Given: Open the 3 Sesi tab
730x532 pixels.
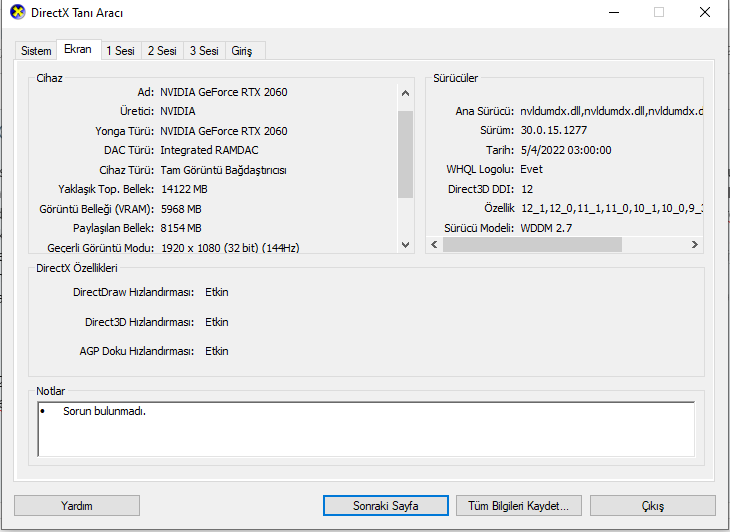Looking at the screenshot, I should click(x=204, y=51).
